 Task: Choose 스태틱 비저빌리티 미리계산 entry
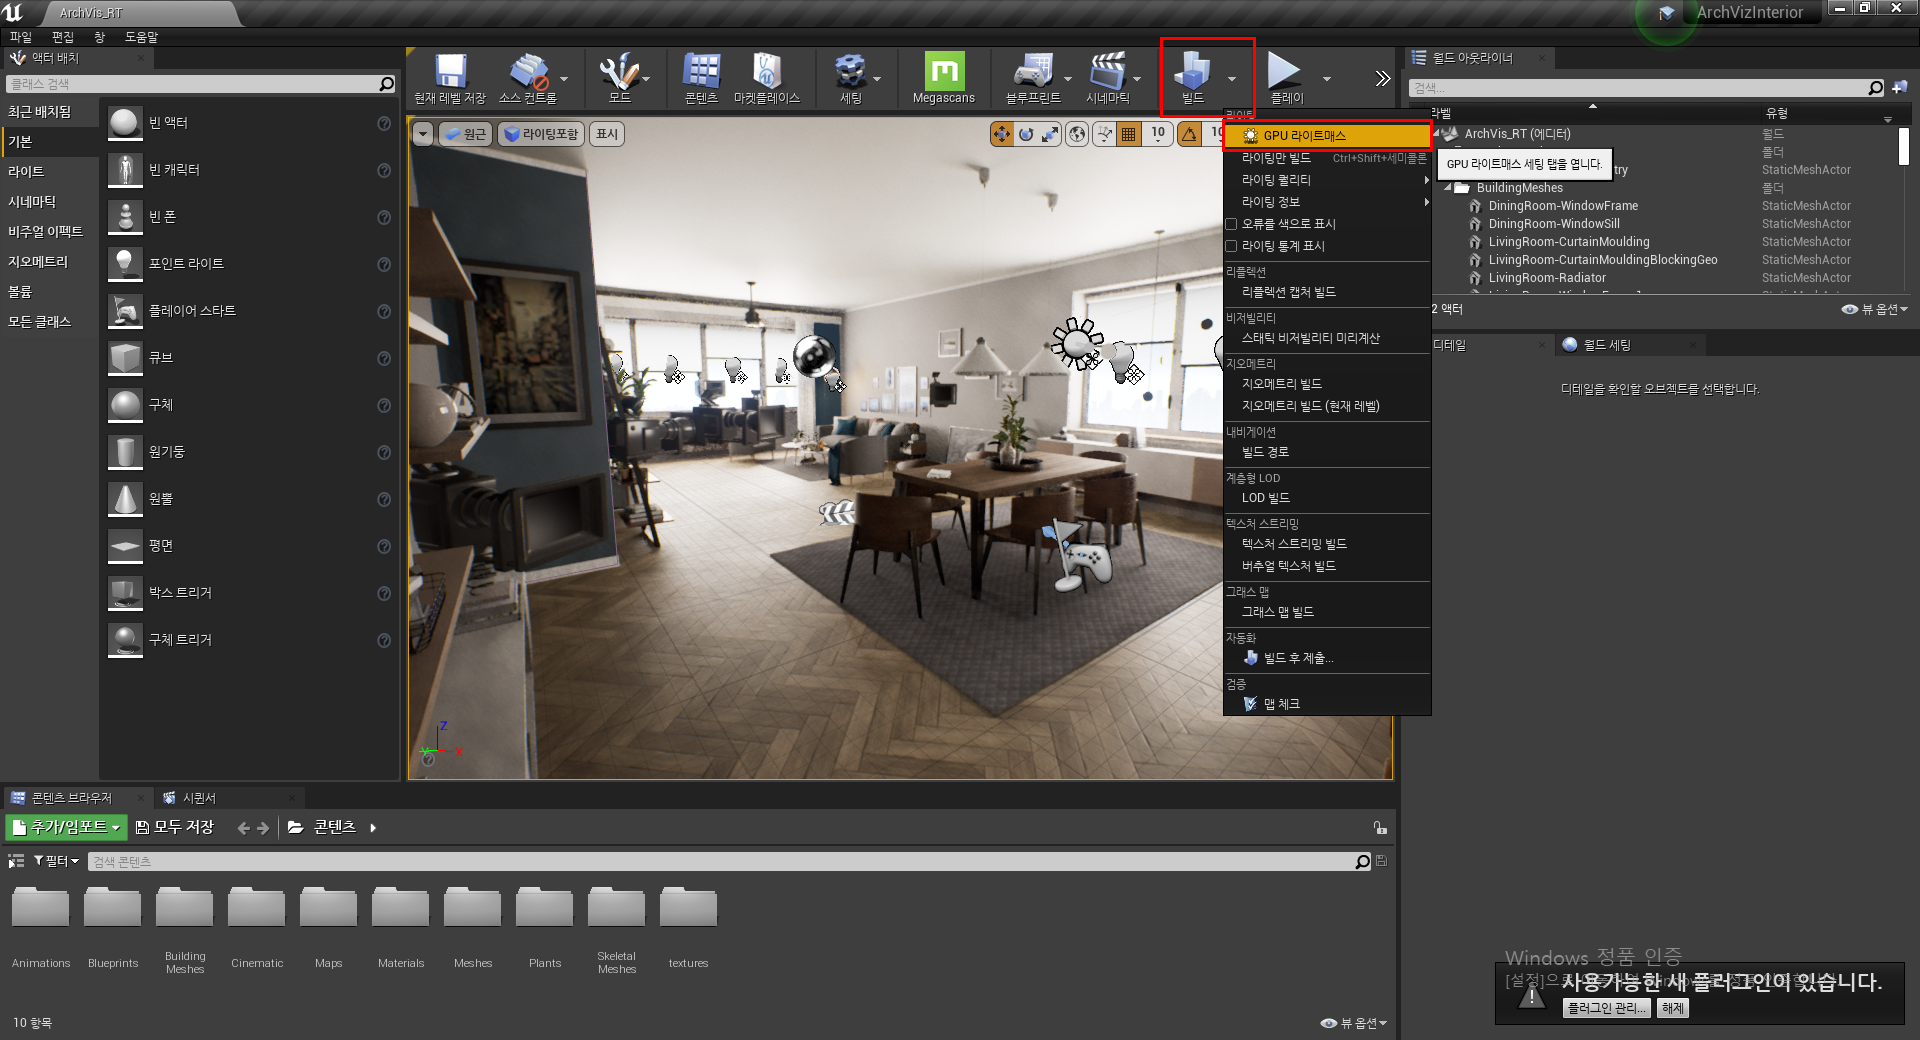click(1327, 338)
